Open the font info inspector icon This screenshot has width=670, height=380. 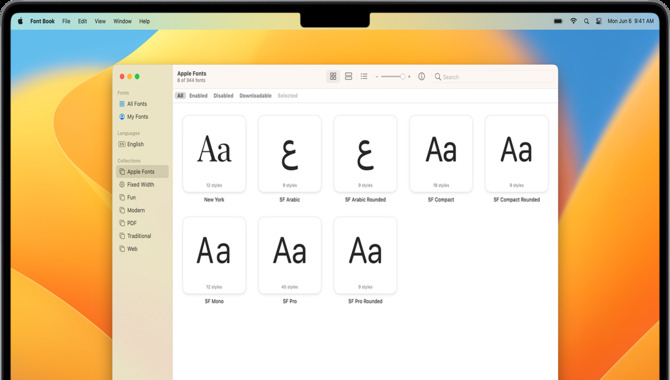point(421,77)
